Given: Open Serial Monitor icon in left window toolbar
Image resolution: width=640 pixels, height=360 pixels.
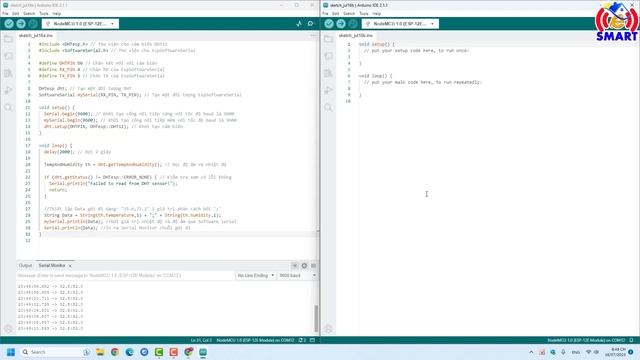Looking at the screenshot, I should coord(311,24).
